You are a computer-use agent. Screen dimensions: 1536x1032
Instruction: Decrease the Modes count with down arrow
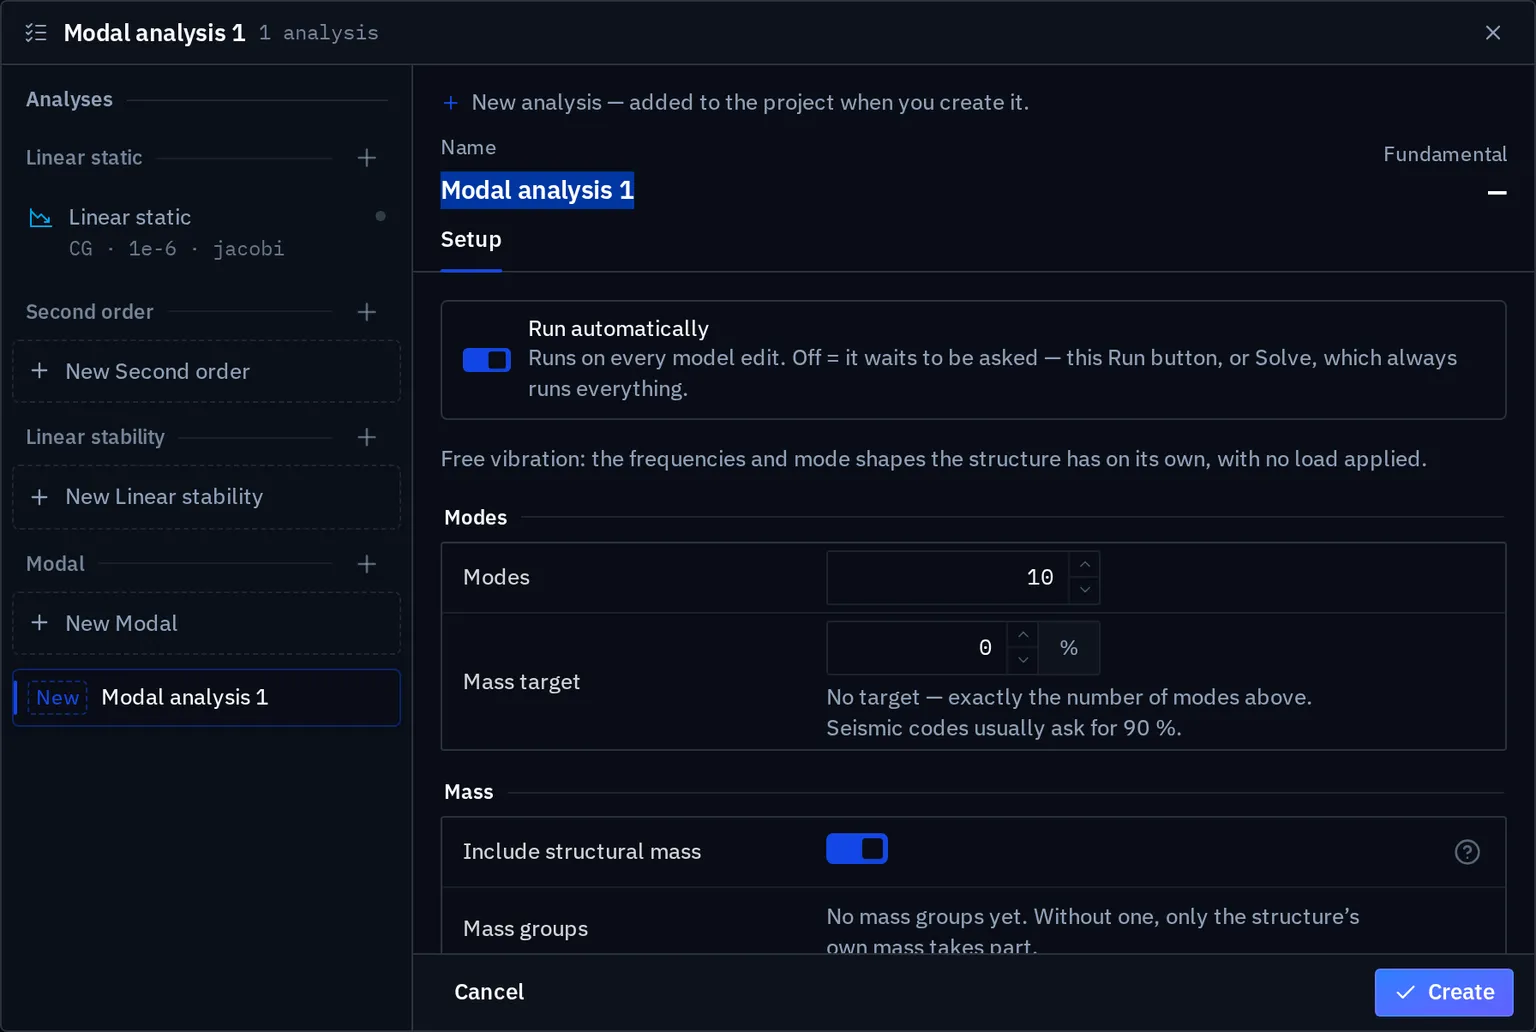coord(1085,591)
